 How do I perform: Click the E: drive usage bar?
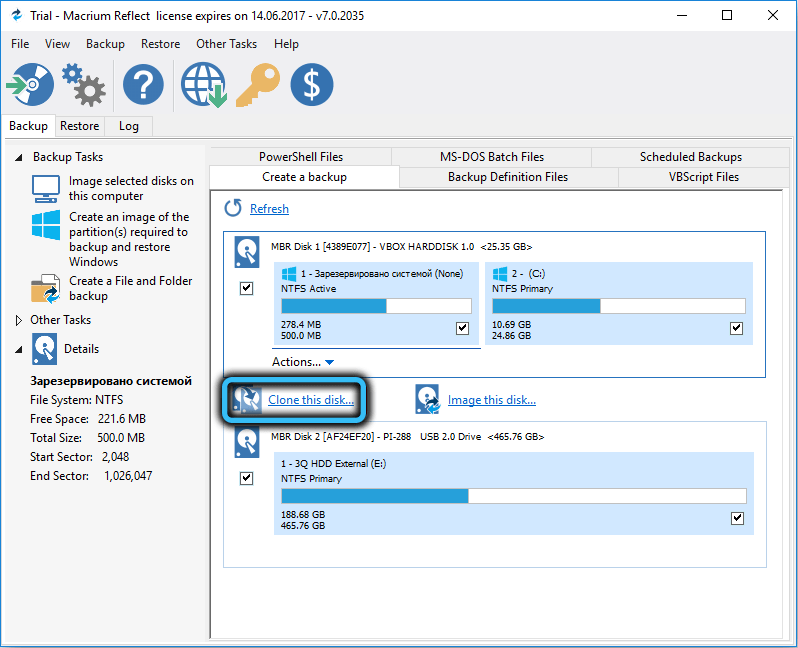514,496
